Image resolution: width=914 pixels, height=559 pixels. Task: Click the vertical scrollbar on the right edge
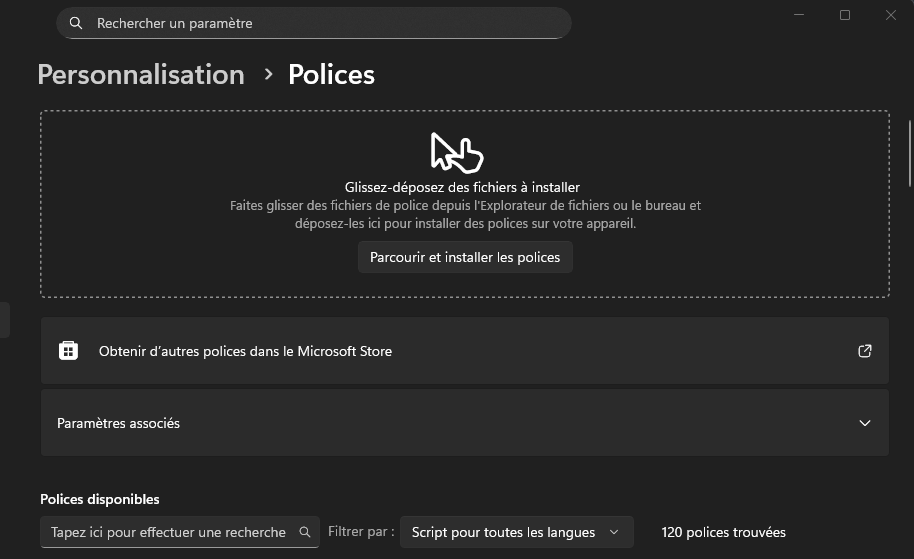pos(909,150)
